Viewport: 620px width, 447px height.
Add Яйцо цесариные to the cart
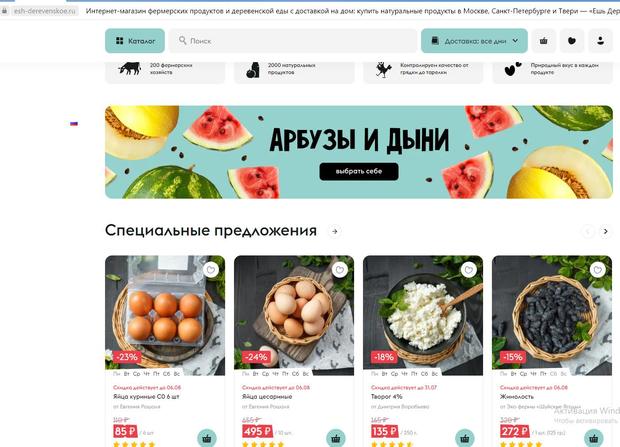tap(336, 438)
